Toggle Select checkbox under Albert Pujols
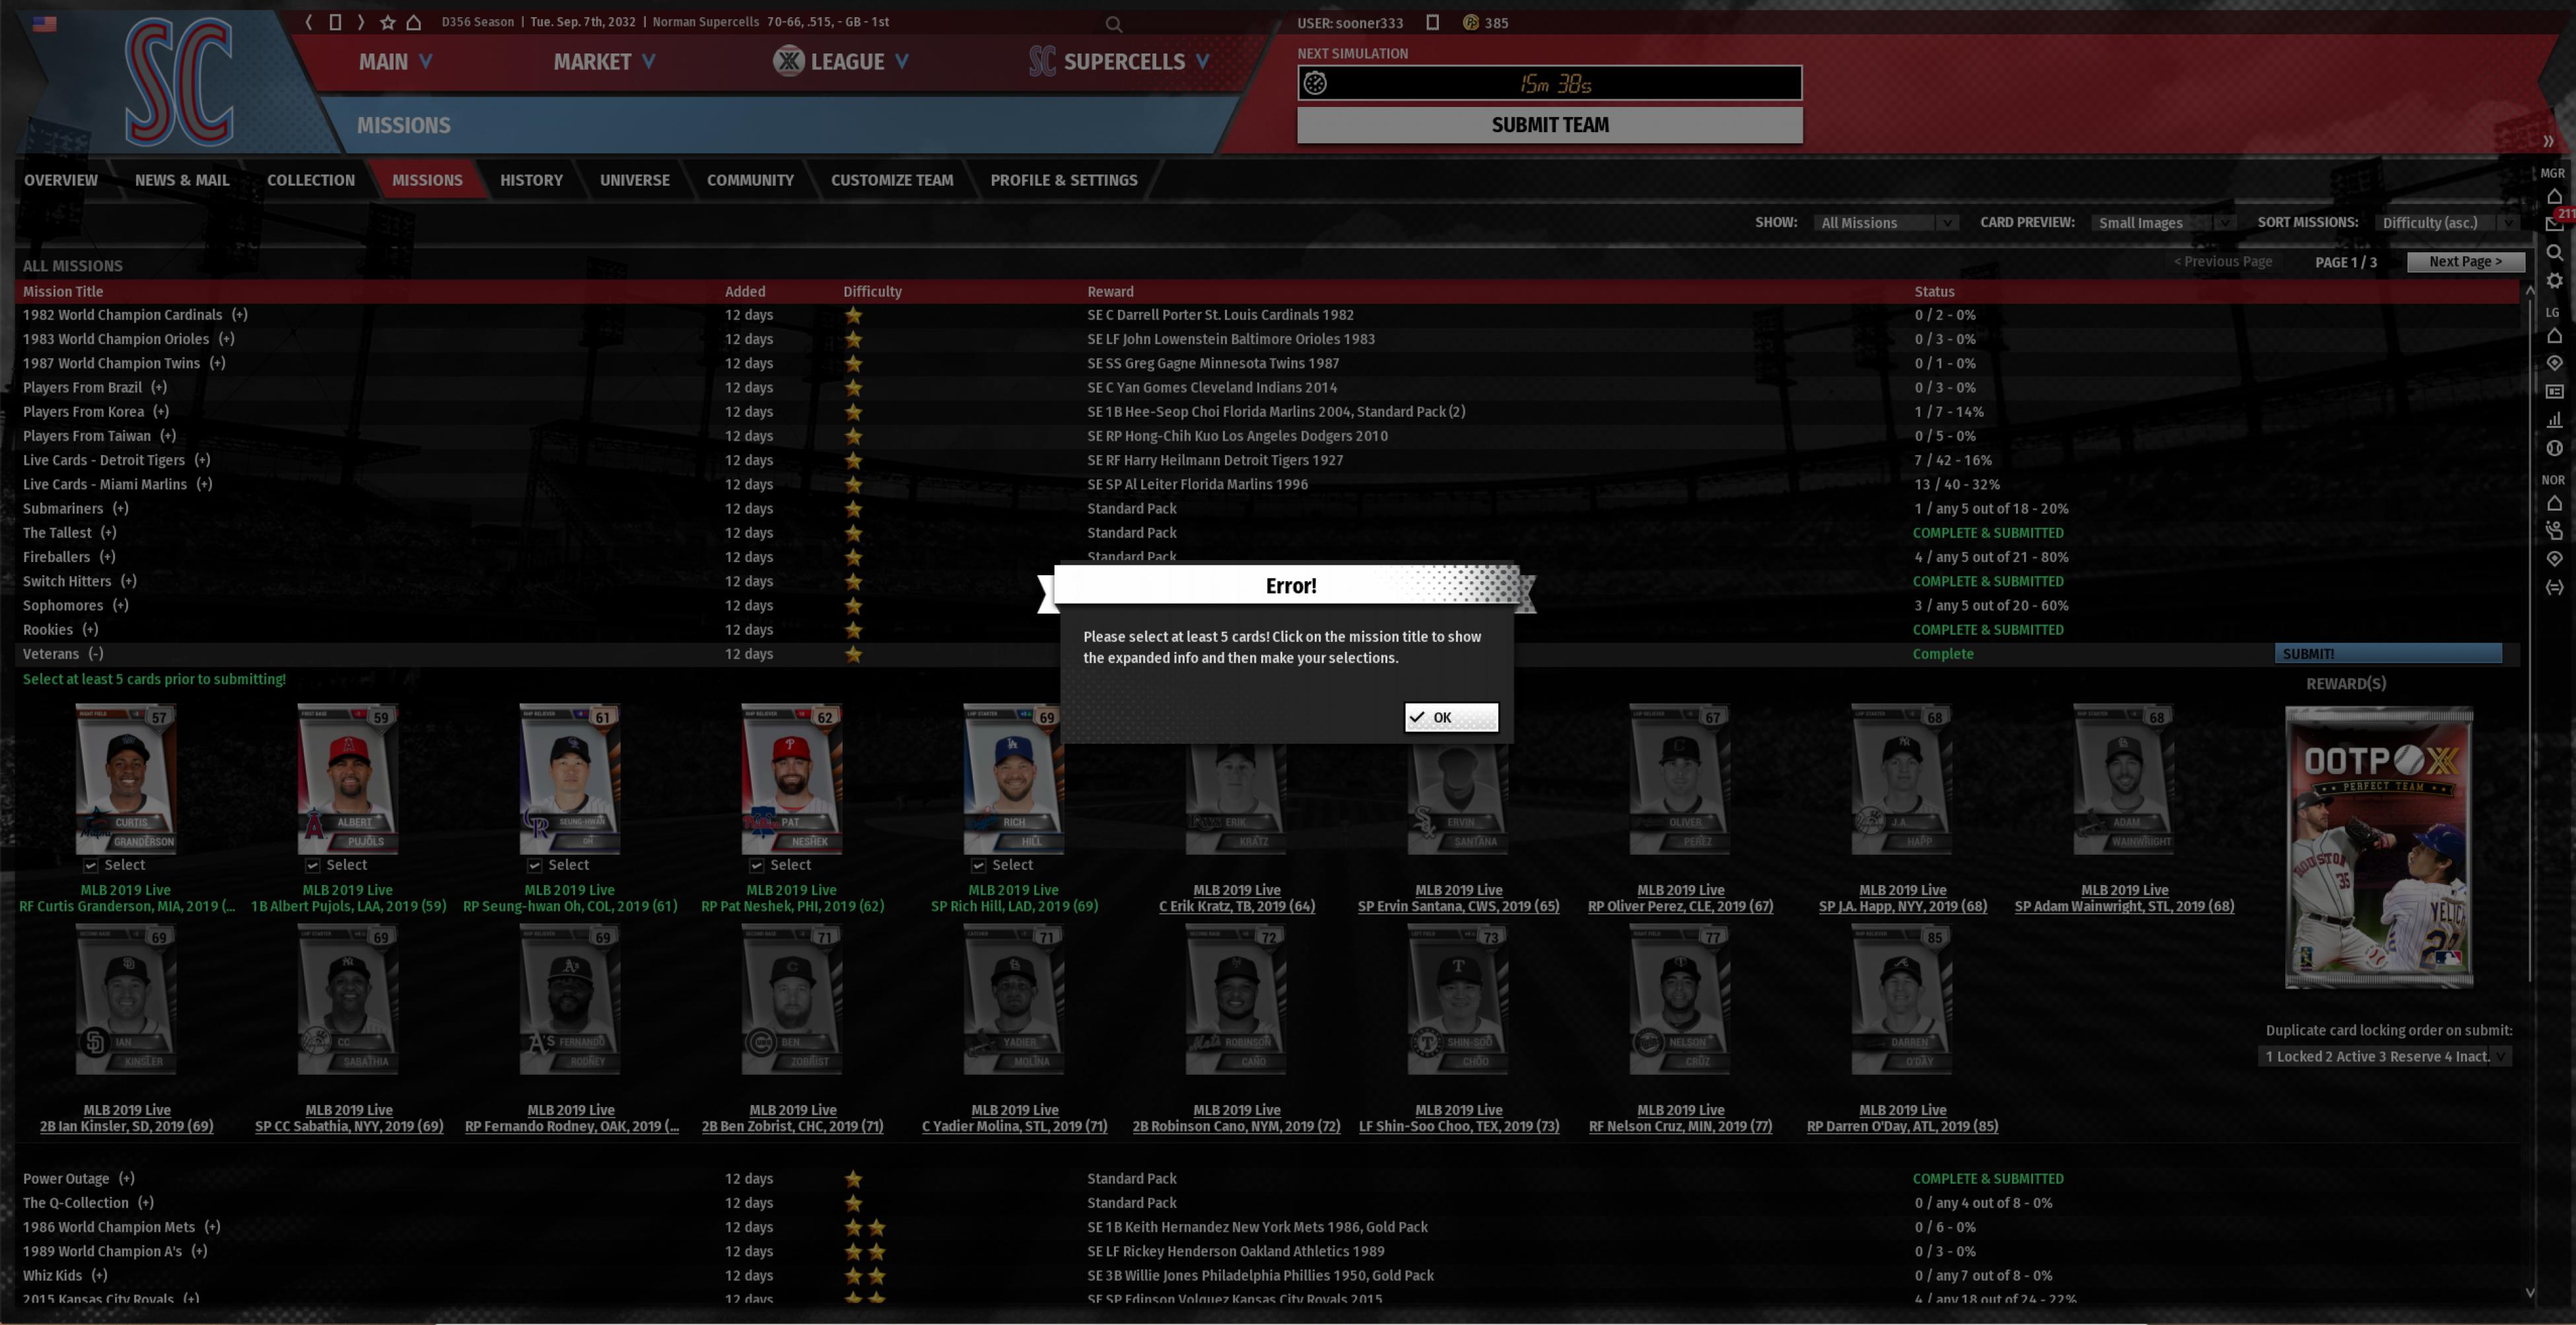This screenshot has width=2576, height=1325. coord(313,865)
